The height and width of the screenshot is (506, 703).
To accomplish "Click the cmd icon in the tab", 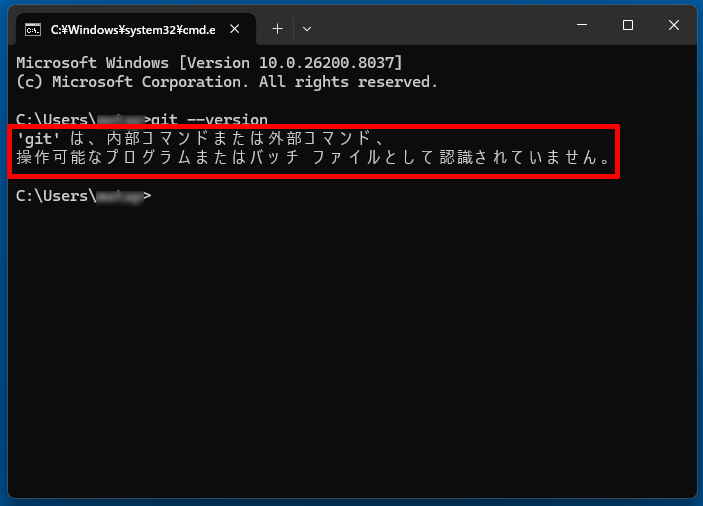I will [x=33, y=30].
